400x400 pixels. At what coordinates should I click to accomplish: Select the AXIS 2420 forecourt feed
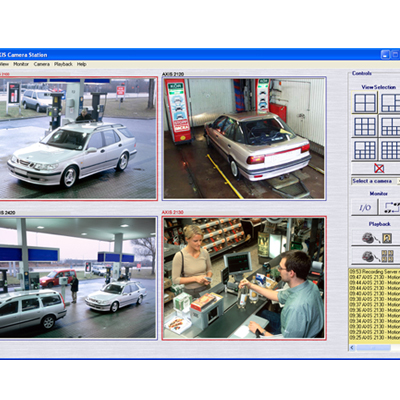78,278
